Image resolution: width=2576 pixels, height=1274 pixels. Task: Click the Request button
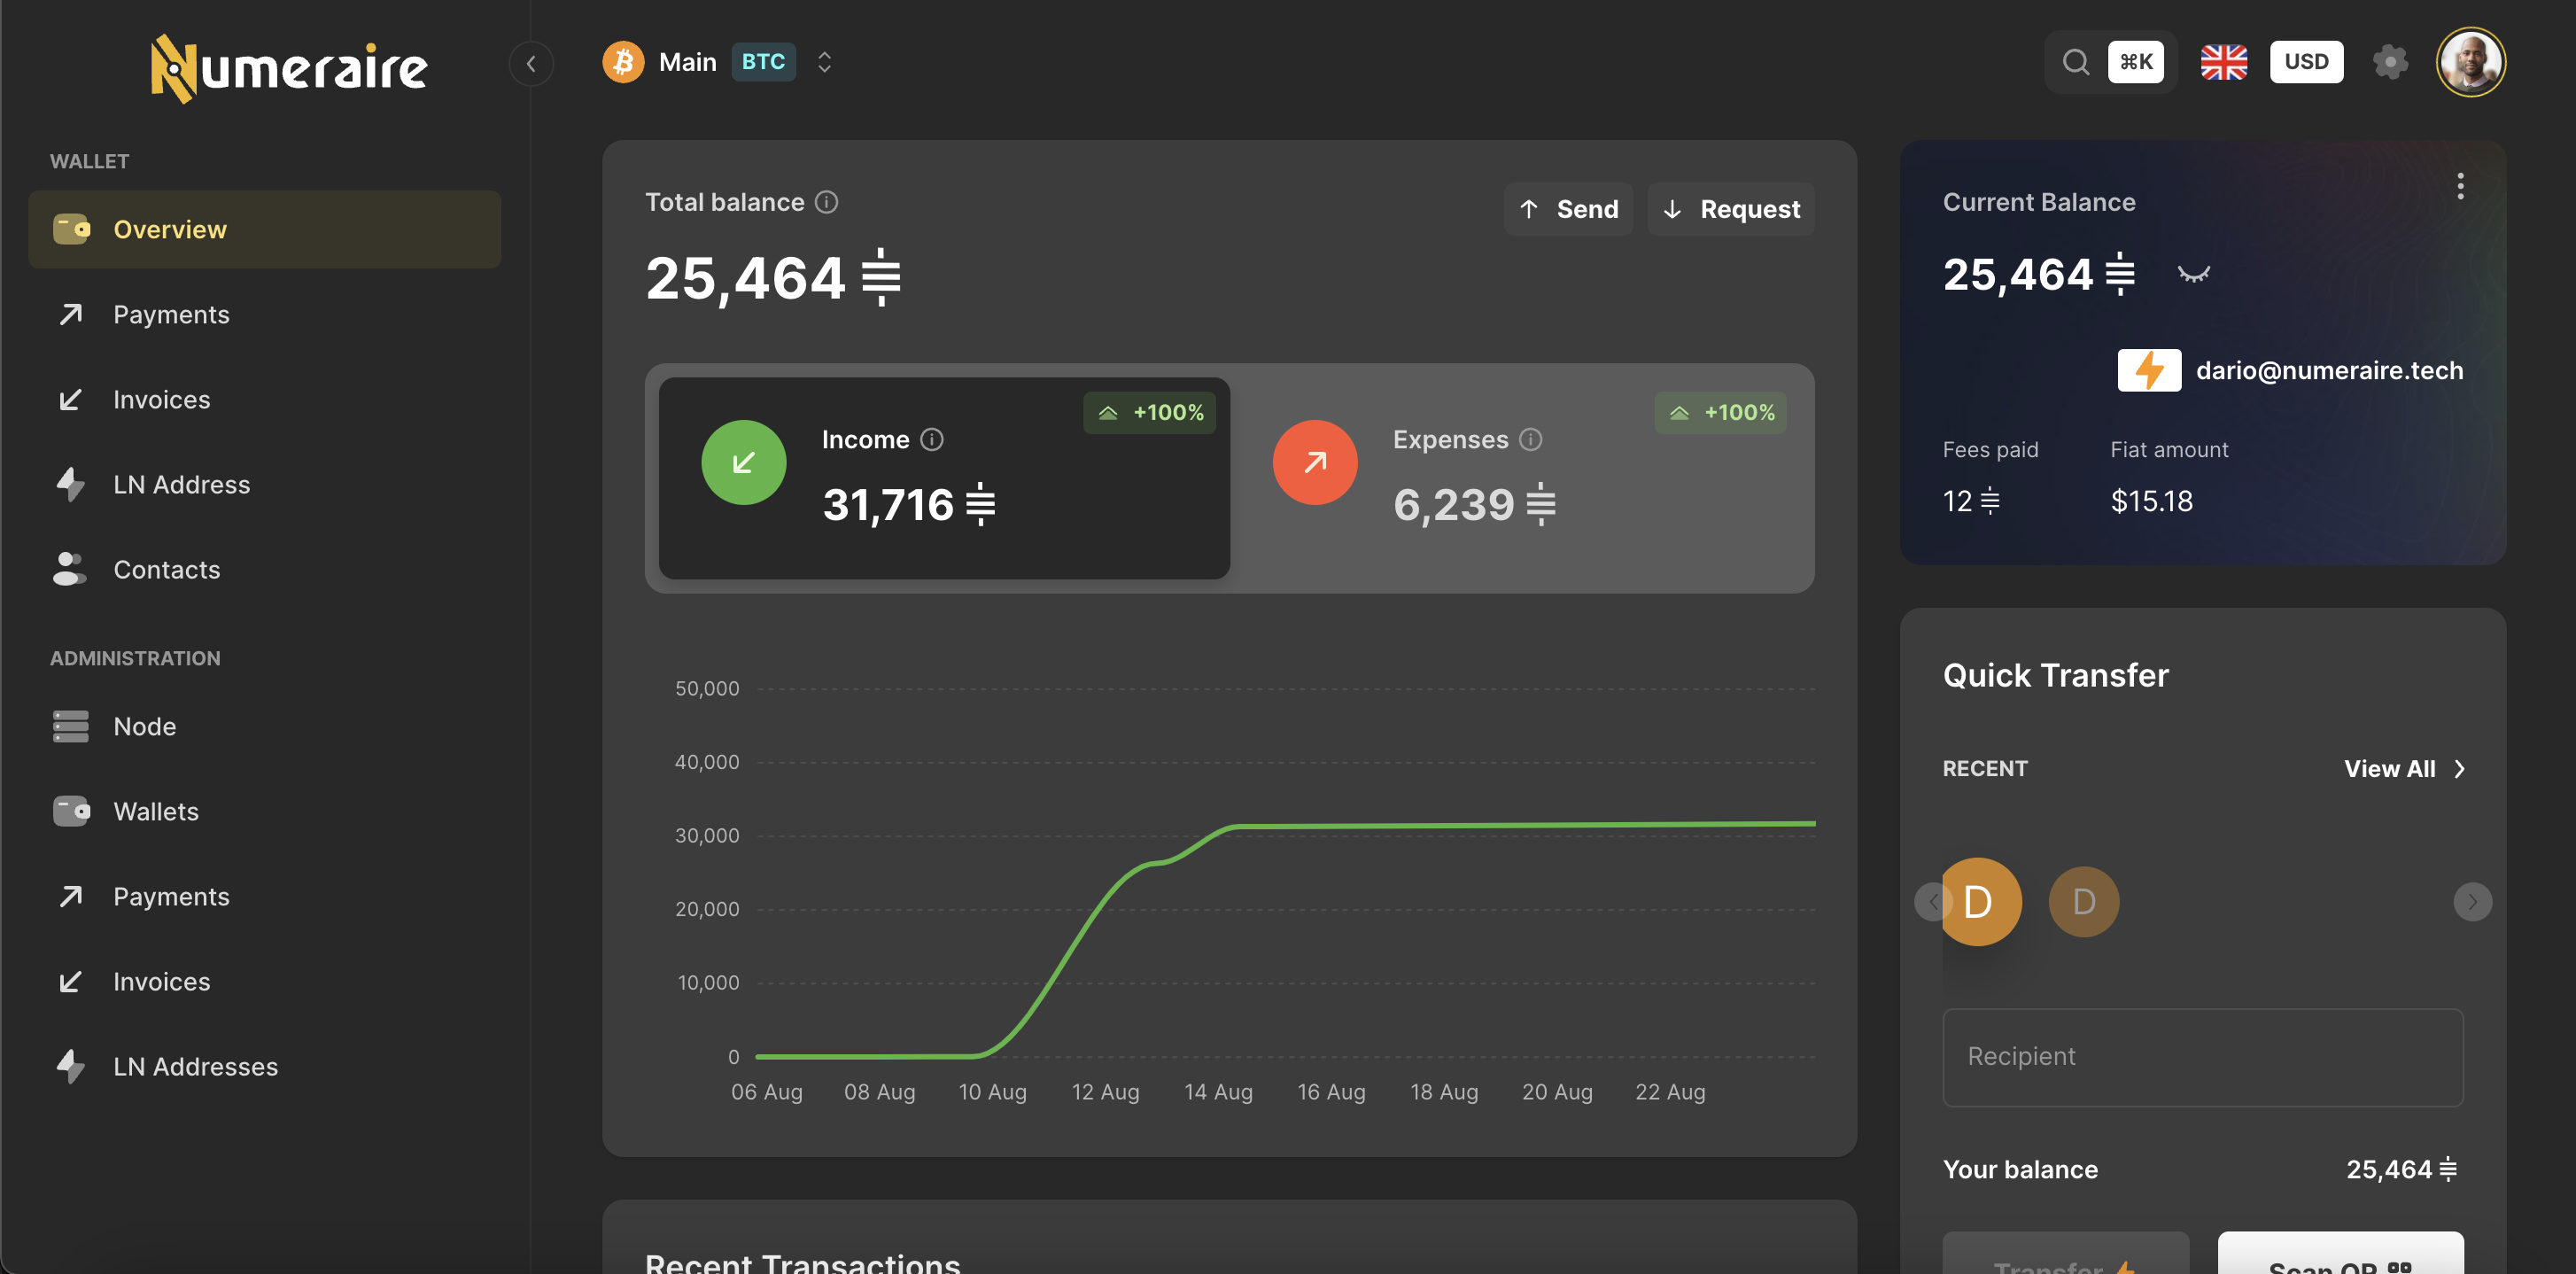point(1730,209)
